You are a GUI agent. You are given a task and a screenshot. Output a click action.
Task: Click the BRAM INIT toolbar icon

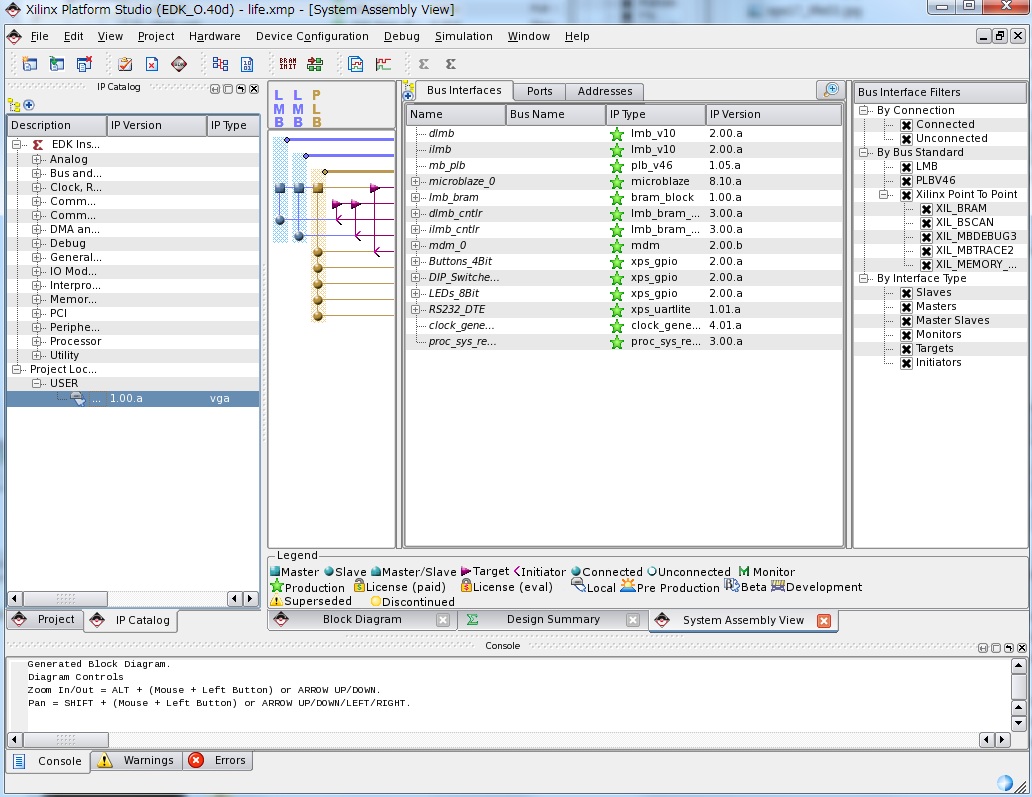(288, 64)
